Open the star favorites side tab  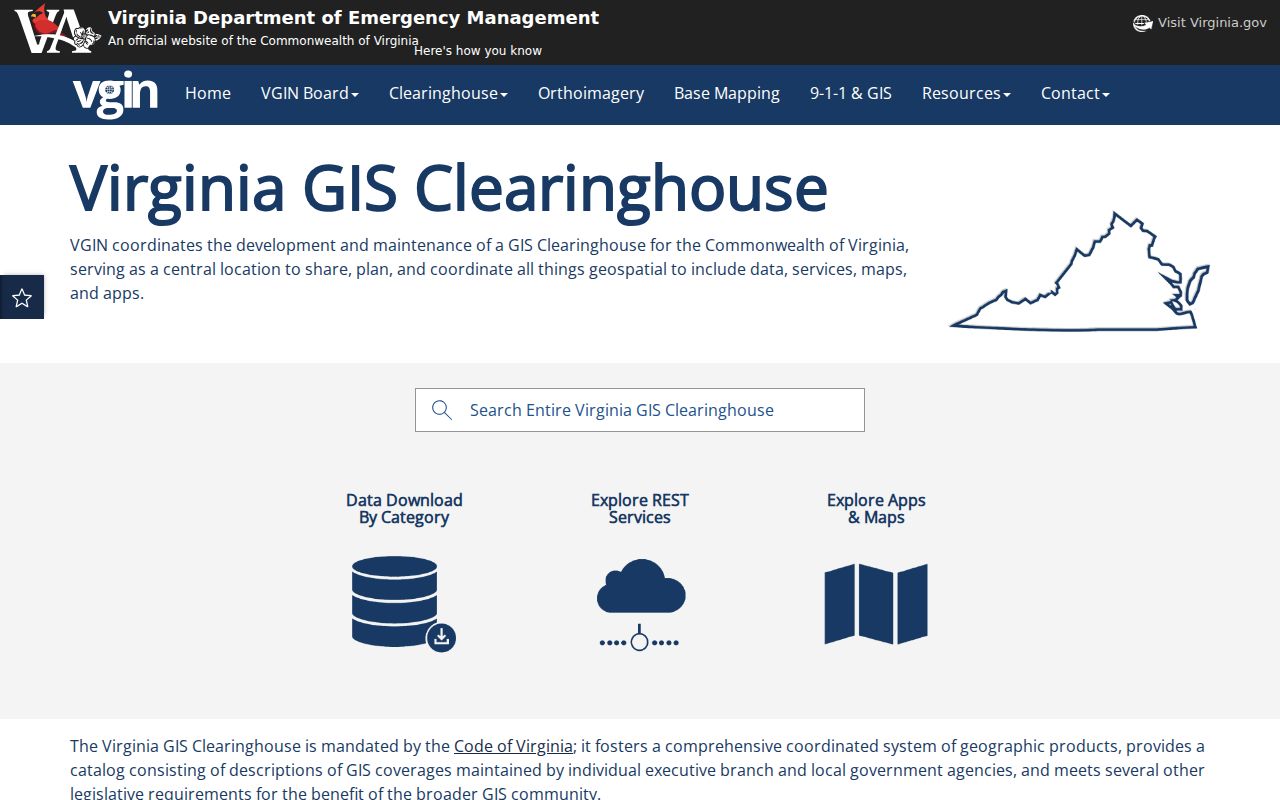(x=22, y=297)
